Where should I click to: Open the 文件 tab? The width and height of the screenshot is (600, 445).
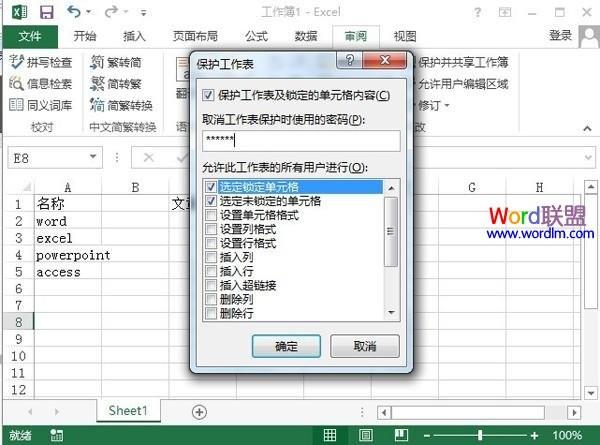click(30, 36)
